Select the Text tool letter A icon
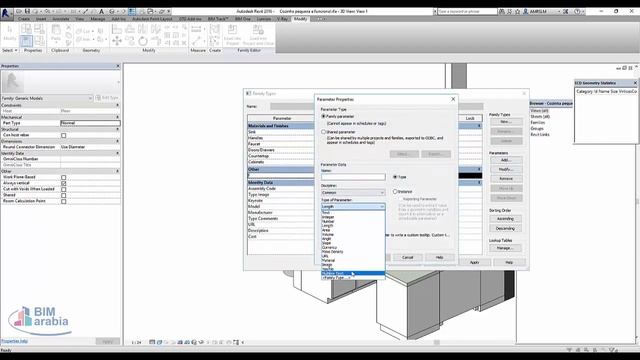Viewport: 640px width, 360px height. coord(102,11)
